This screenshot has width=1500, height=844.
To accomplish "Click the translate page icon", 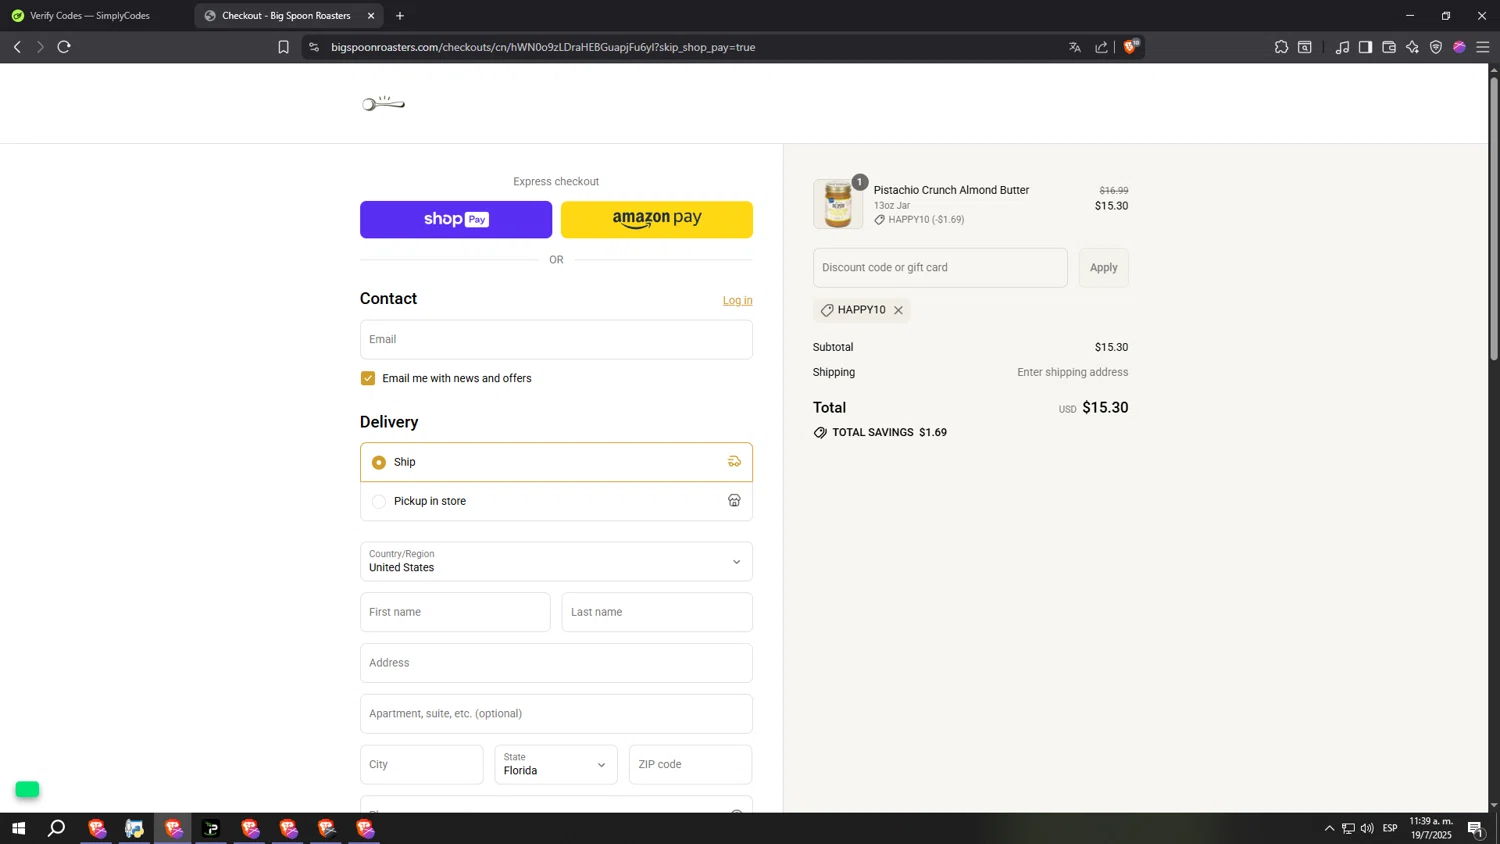I will [x=1075, y=47].
